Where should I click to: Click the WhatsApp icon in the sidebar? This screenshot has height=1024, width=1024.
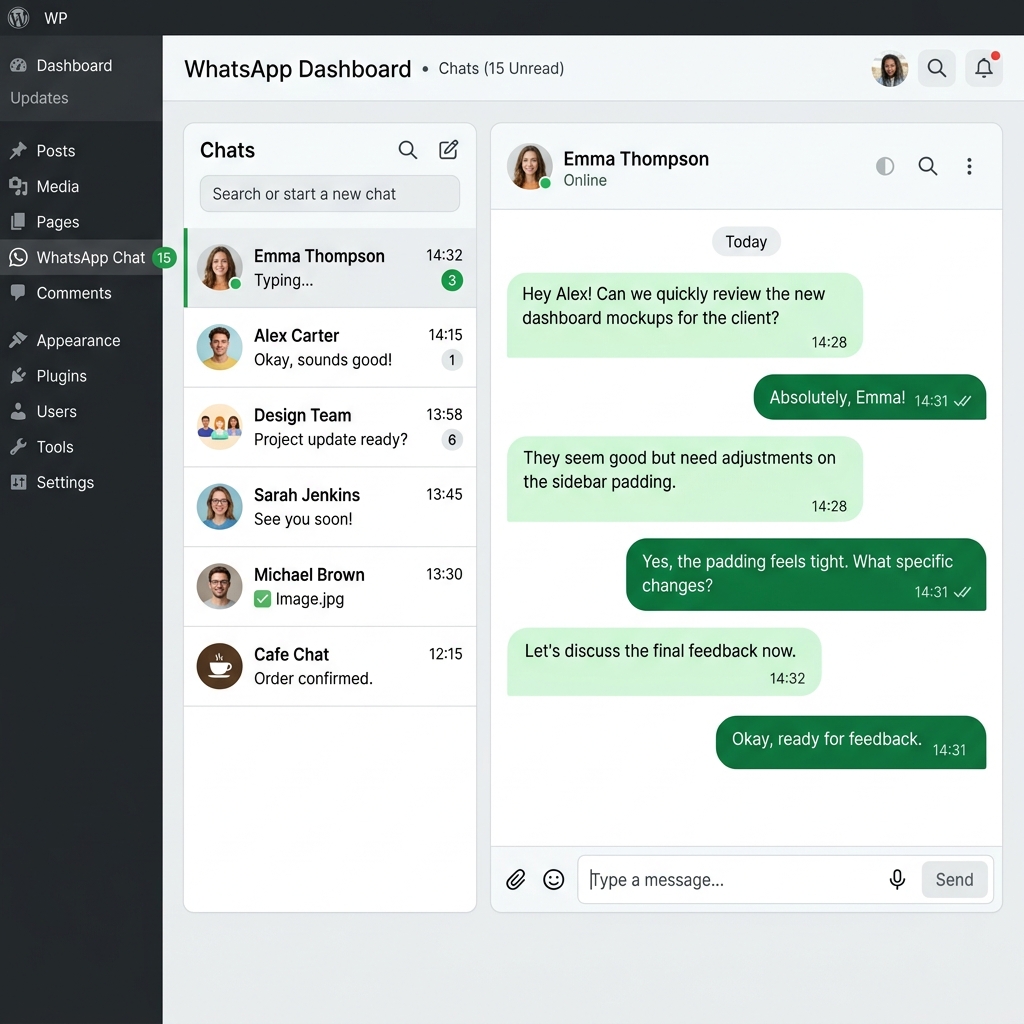[x=18, y=257]
